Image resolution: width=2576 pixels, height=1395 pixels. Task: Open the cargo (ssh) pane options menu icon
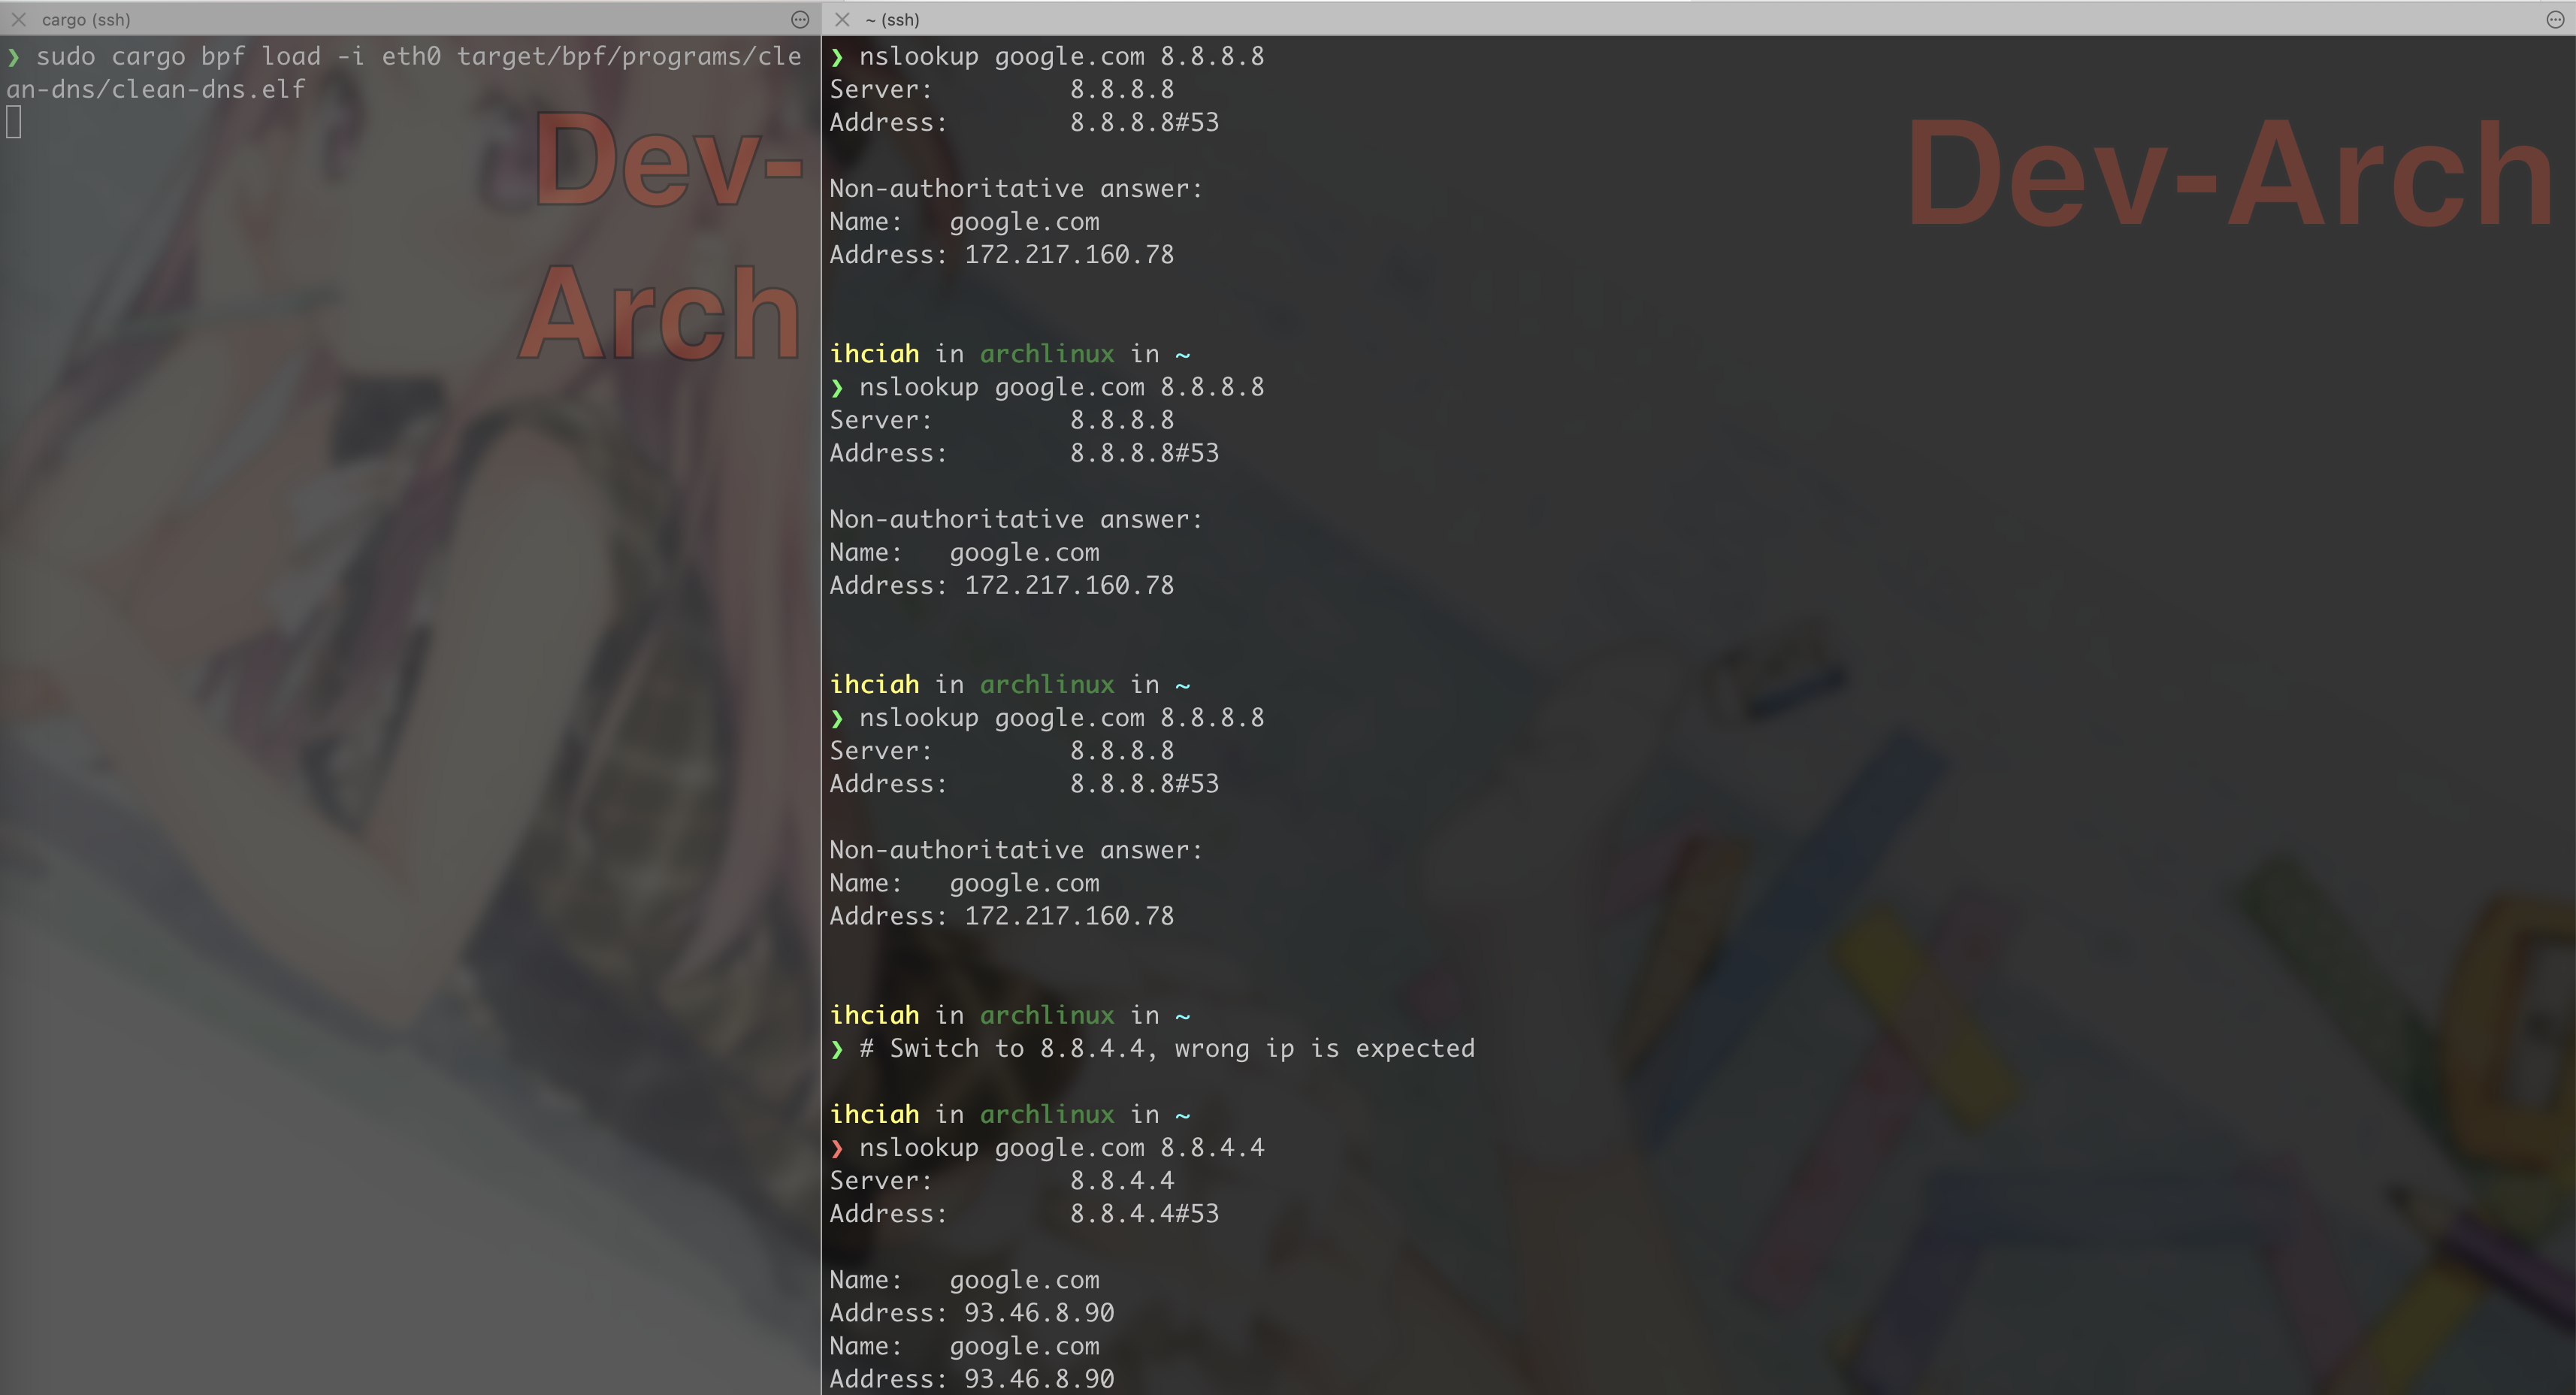(x=800, y=19)
